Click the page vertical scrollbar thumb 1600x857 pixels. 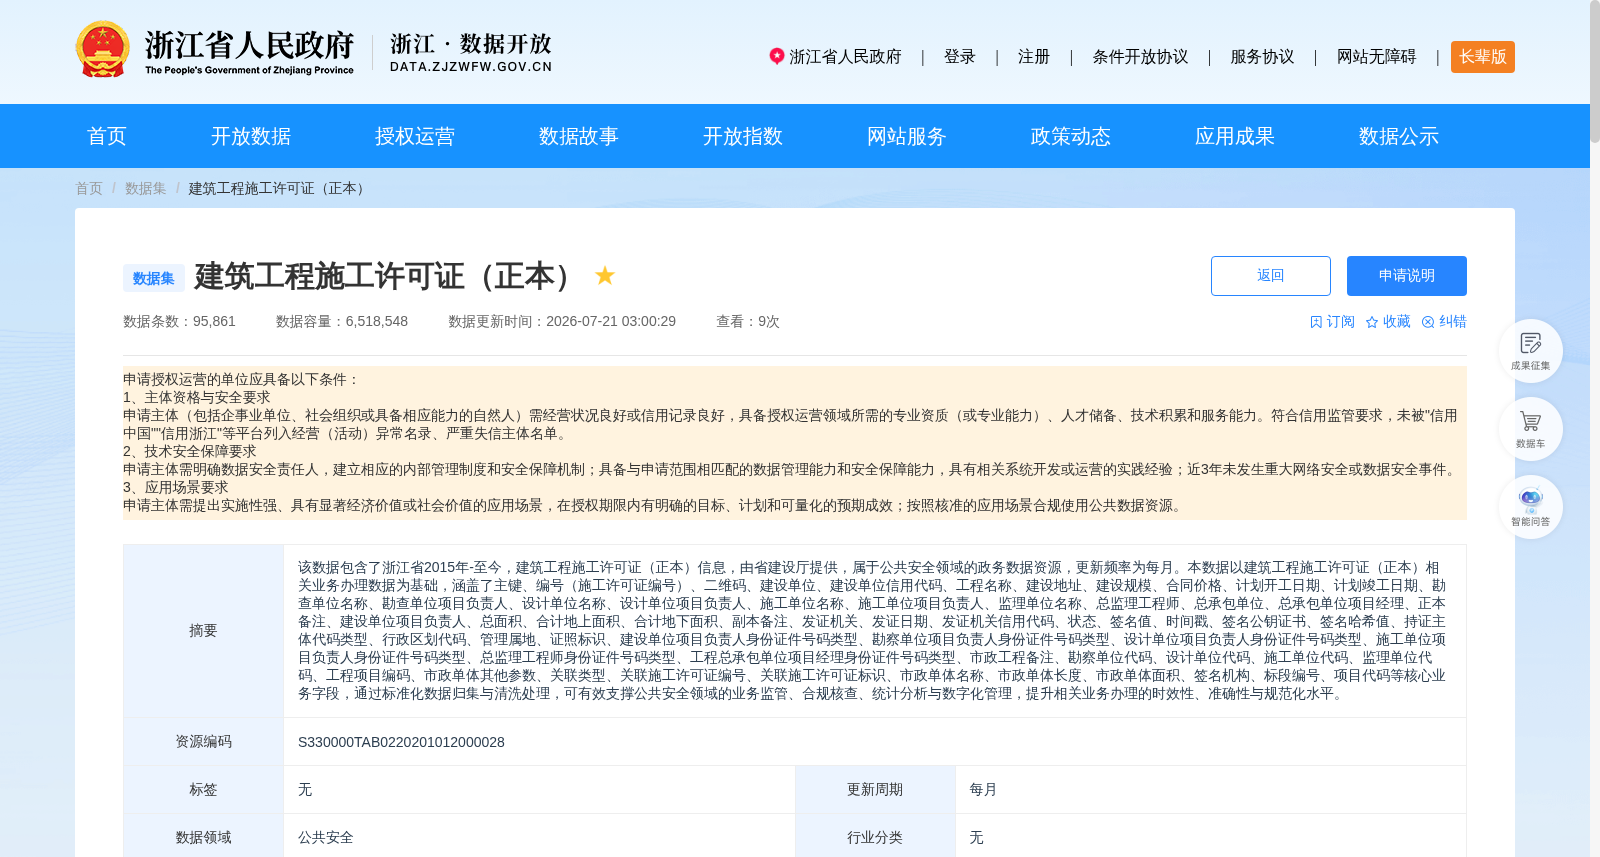[1595, 72]
